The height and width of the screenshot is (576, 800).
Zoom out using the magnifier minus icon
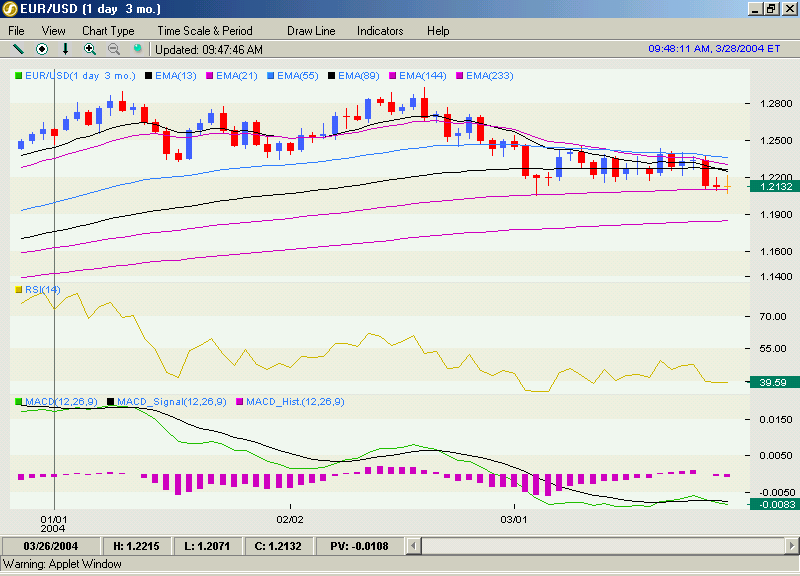tap(113, 49)
